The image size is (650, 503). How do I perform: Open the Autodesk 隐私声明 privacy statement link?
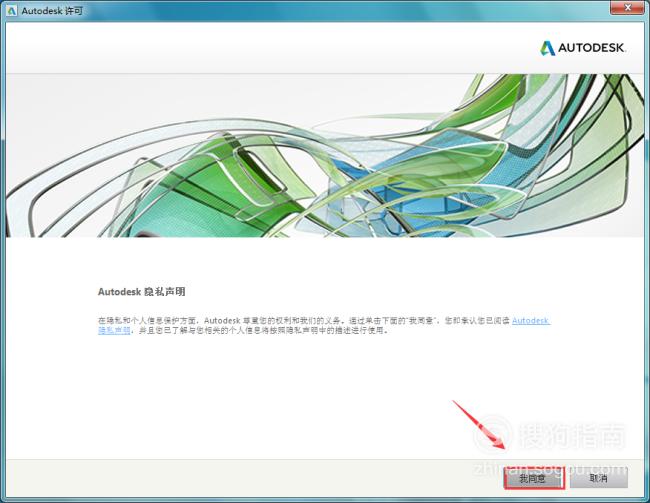(x=531, y=321)
